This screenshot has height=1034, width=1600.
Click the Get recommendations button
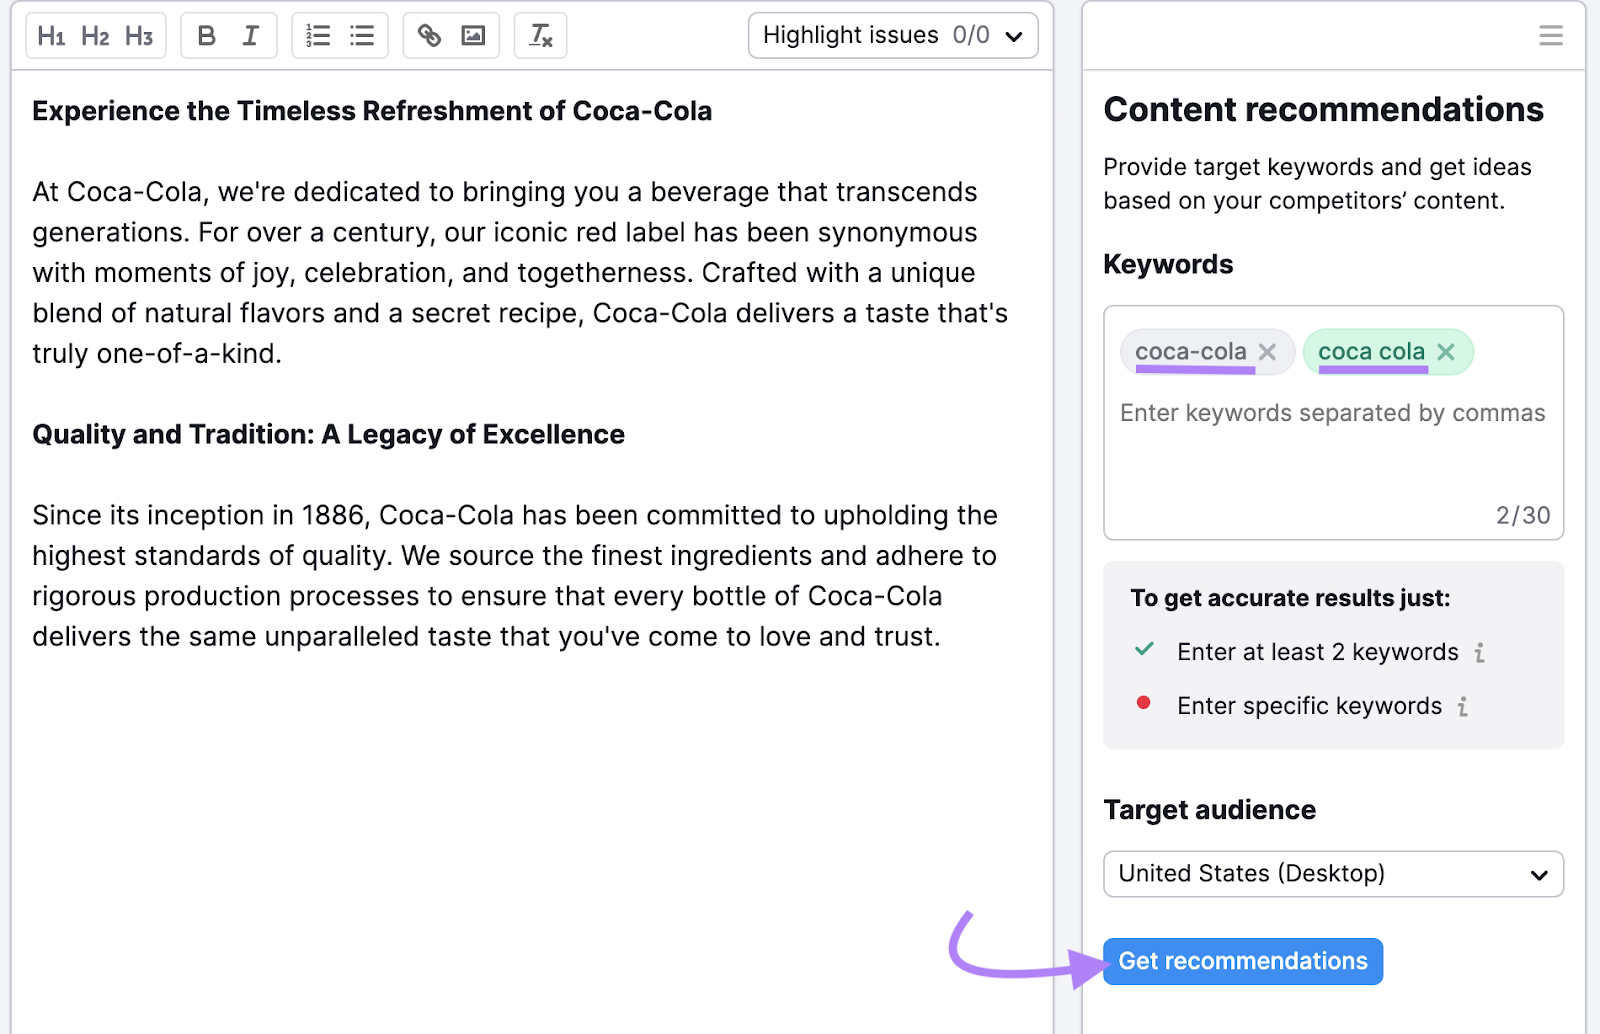coord(1243,961)
